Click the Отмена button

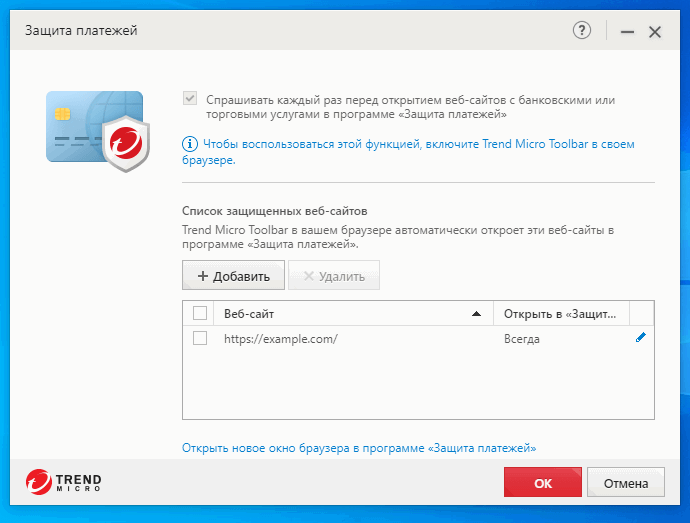[626, 482]
